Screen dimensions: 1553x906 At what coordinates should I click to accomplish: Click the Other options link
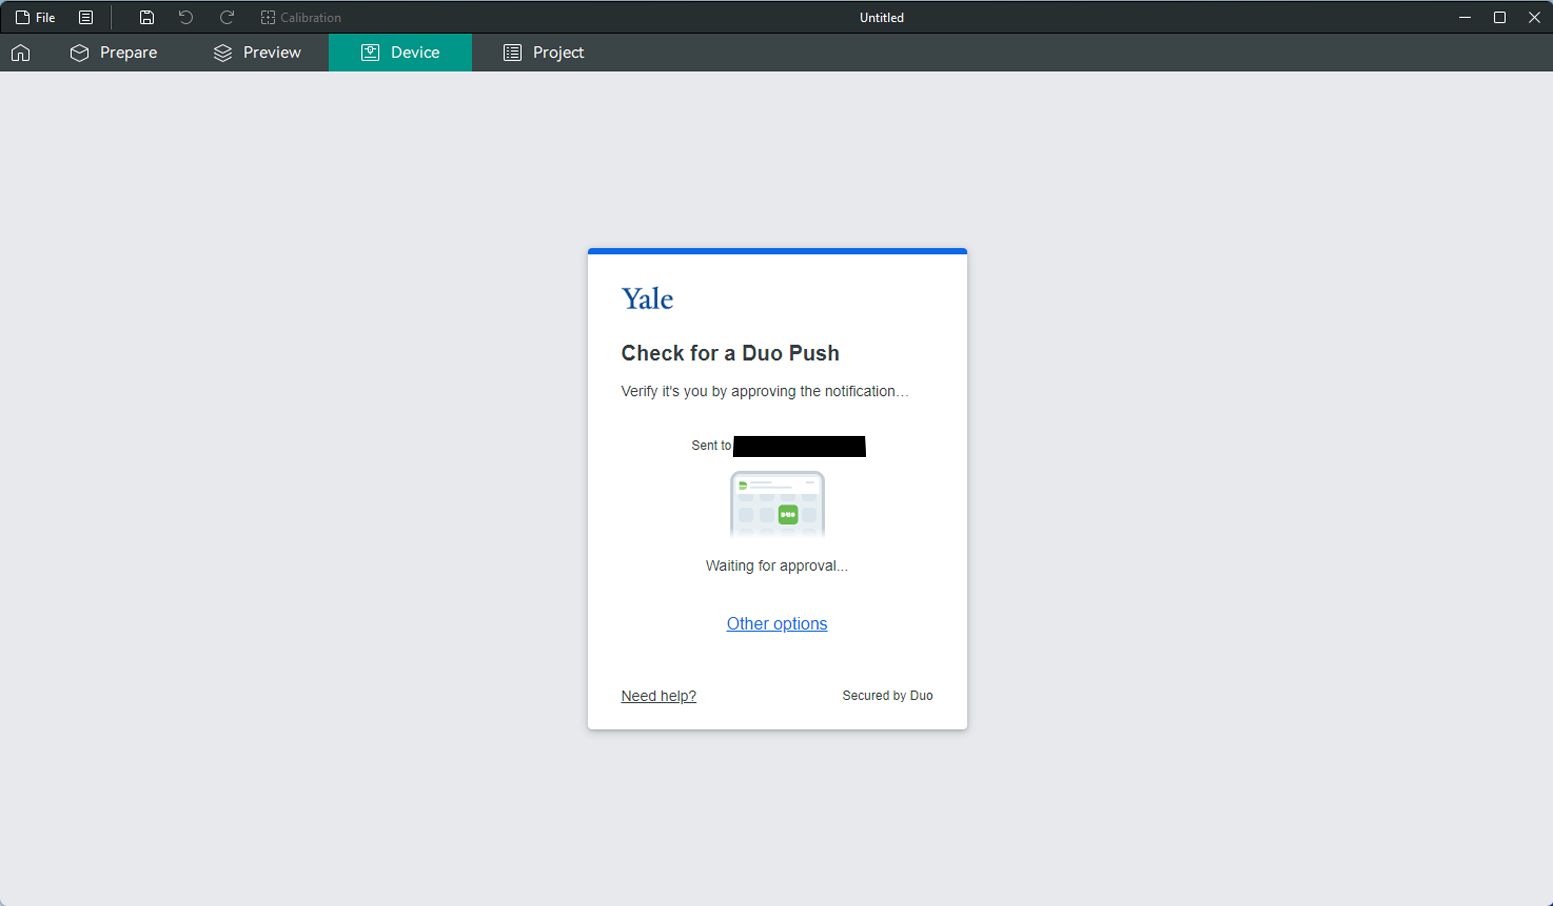pyautogui.click(x=777, y=623)
